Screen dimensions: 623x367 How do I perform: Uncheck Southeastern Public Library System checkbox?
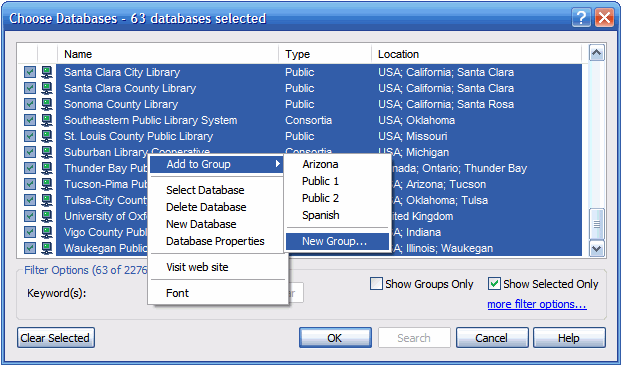point(30,120)
